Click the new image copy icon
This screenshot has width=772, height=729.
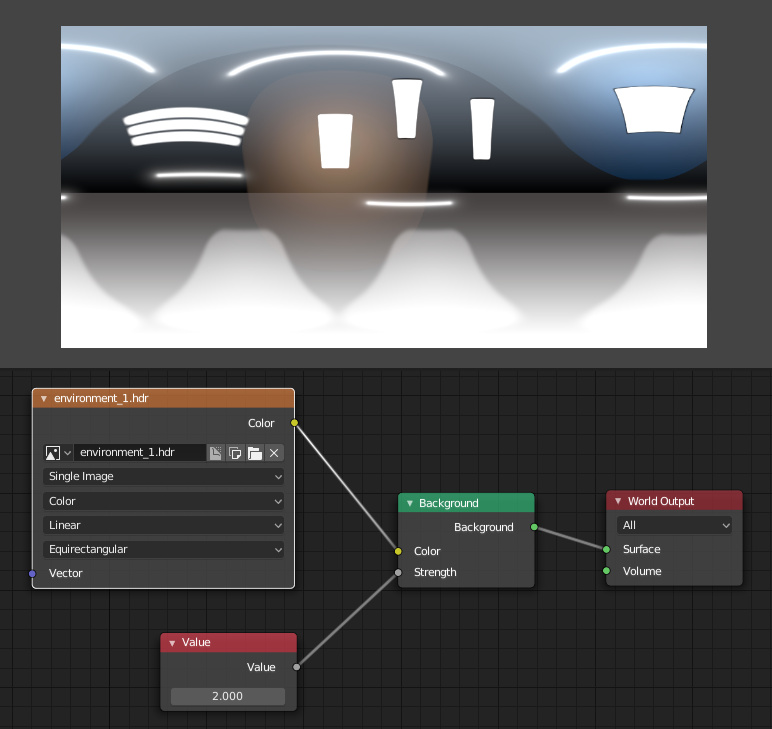point(235,452)
